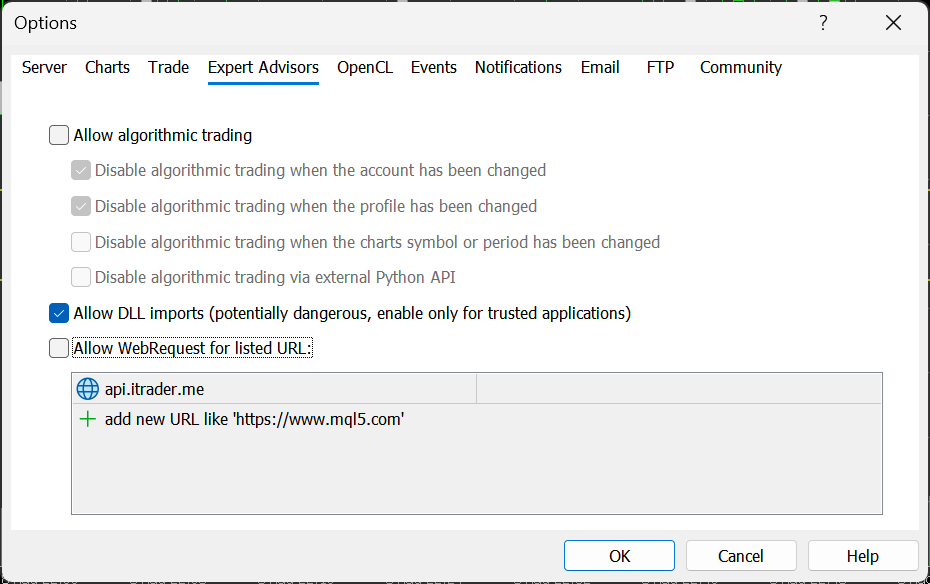Screen dimensions: 930x584
Task: Open Help with the Help button
Action: coord(862,556)
